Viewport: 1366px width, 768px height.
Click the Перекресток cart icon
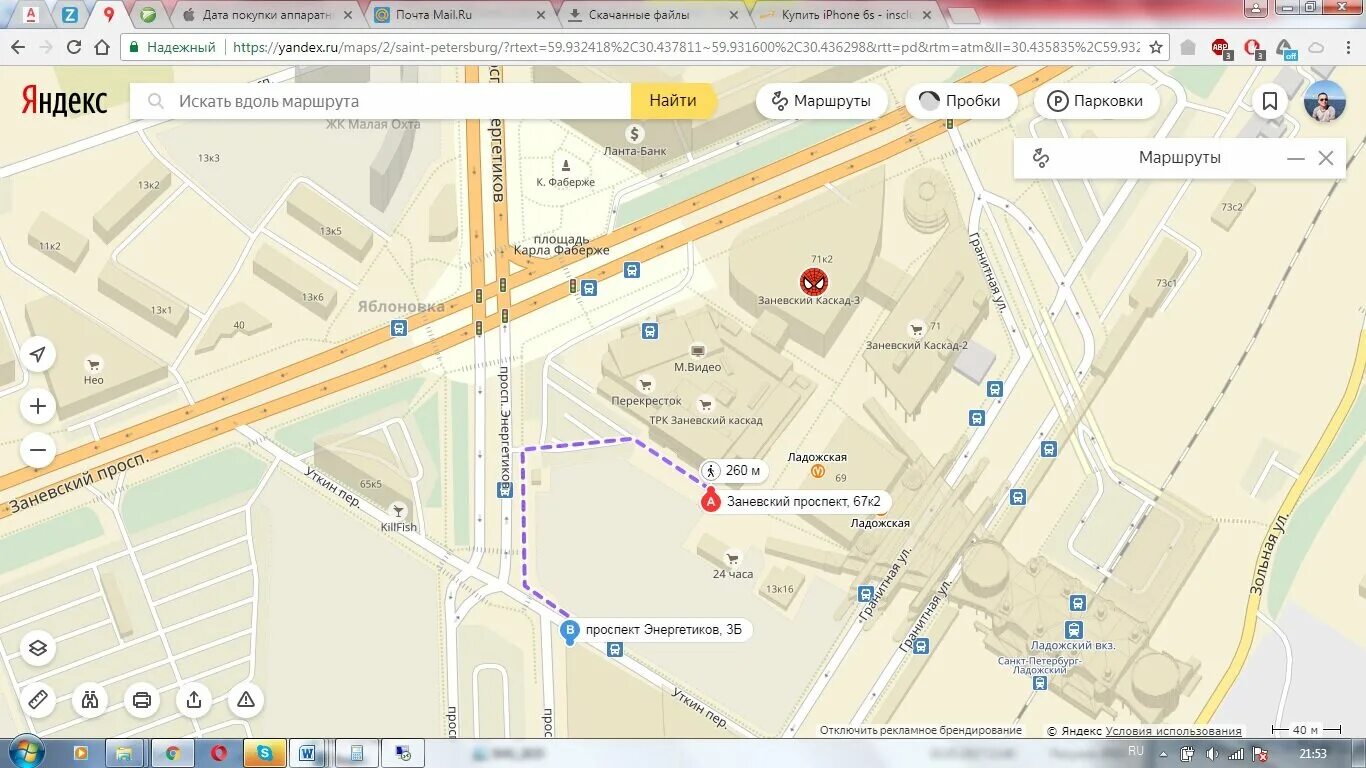pos(646,384)
